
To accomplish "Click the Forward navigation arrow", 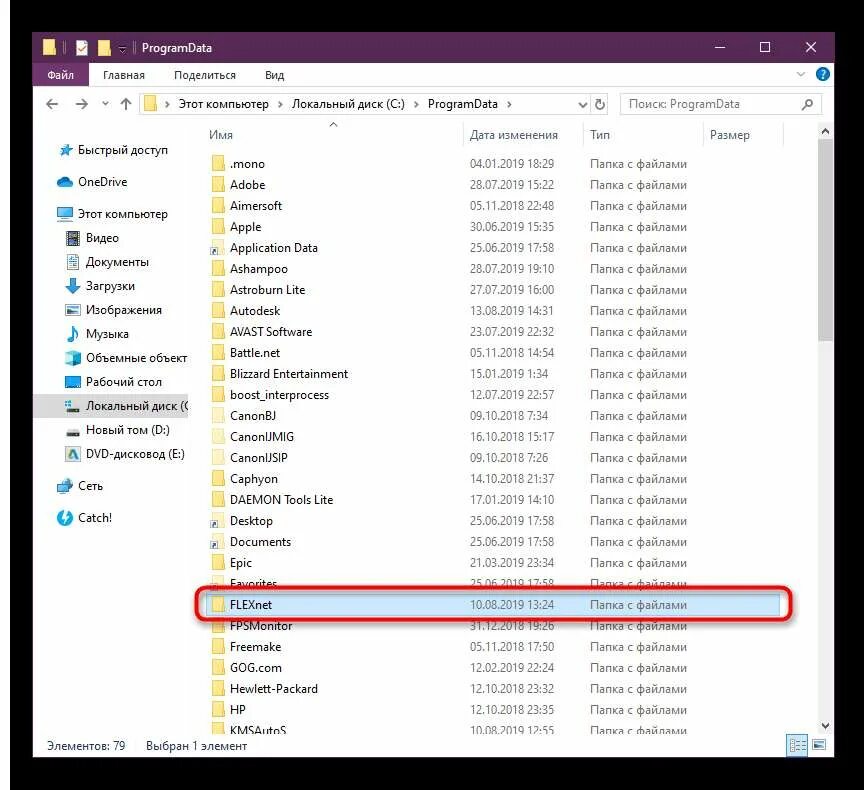I will tap(82, 104).
